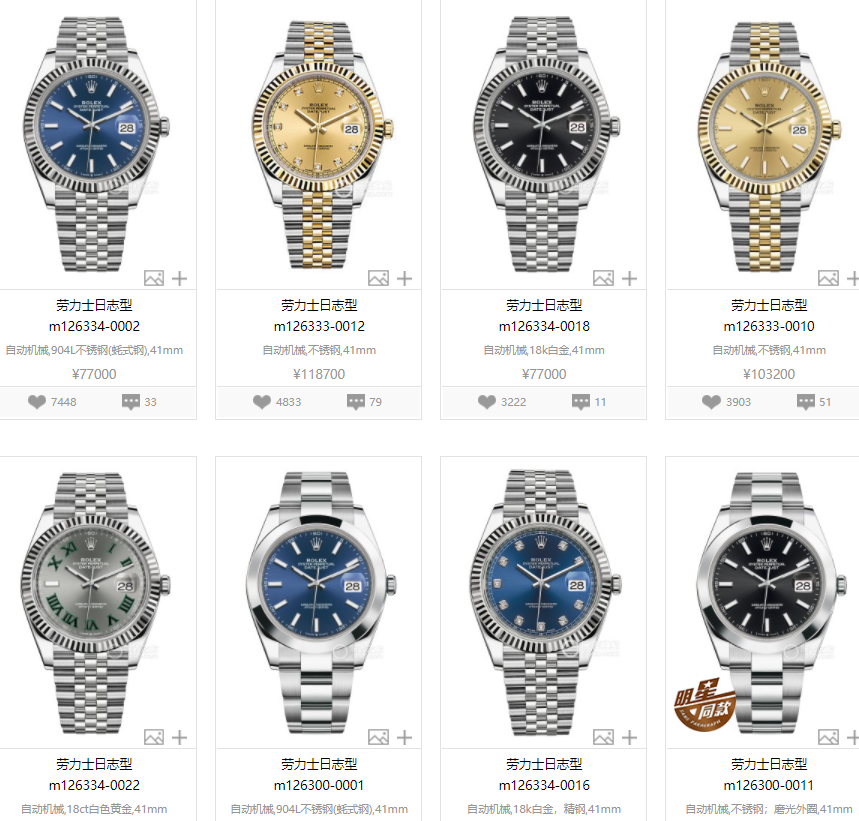This screenshot has height=821, width=859.
Task: Open comment bubble showing 51 comments
Action: click(805, 402)
